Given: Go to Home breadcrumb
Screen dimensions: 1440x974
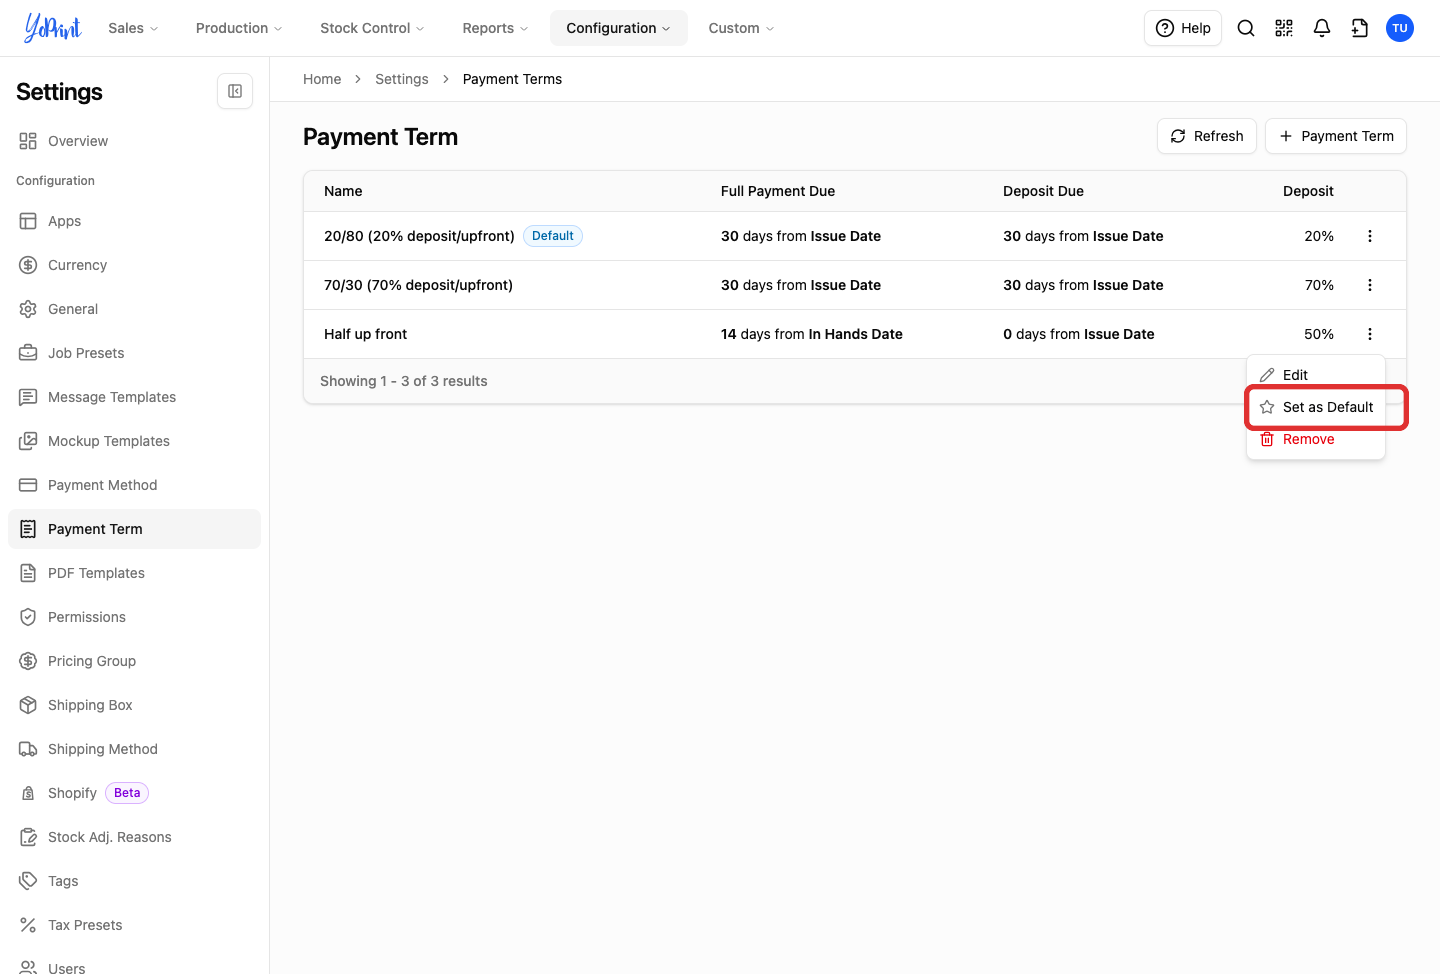Looking at the screenshot, I should pyautogui.click(x=322, y=79).
